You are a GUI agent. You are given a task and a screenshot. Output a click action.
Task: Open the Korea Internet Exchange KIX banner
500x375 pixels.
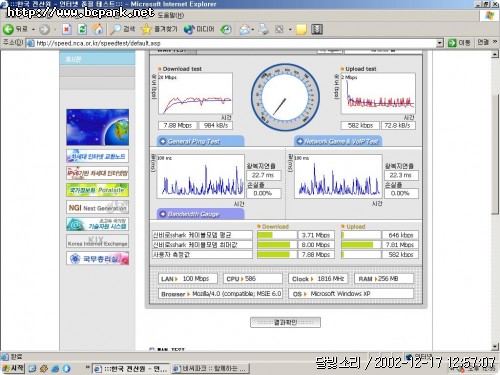97,241
